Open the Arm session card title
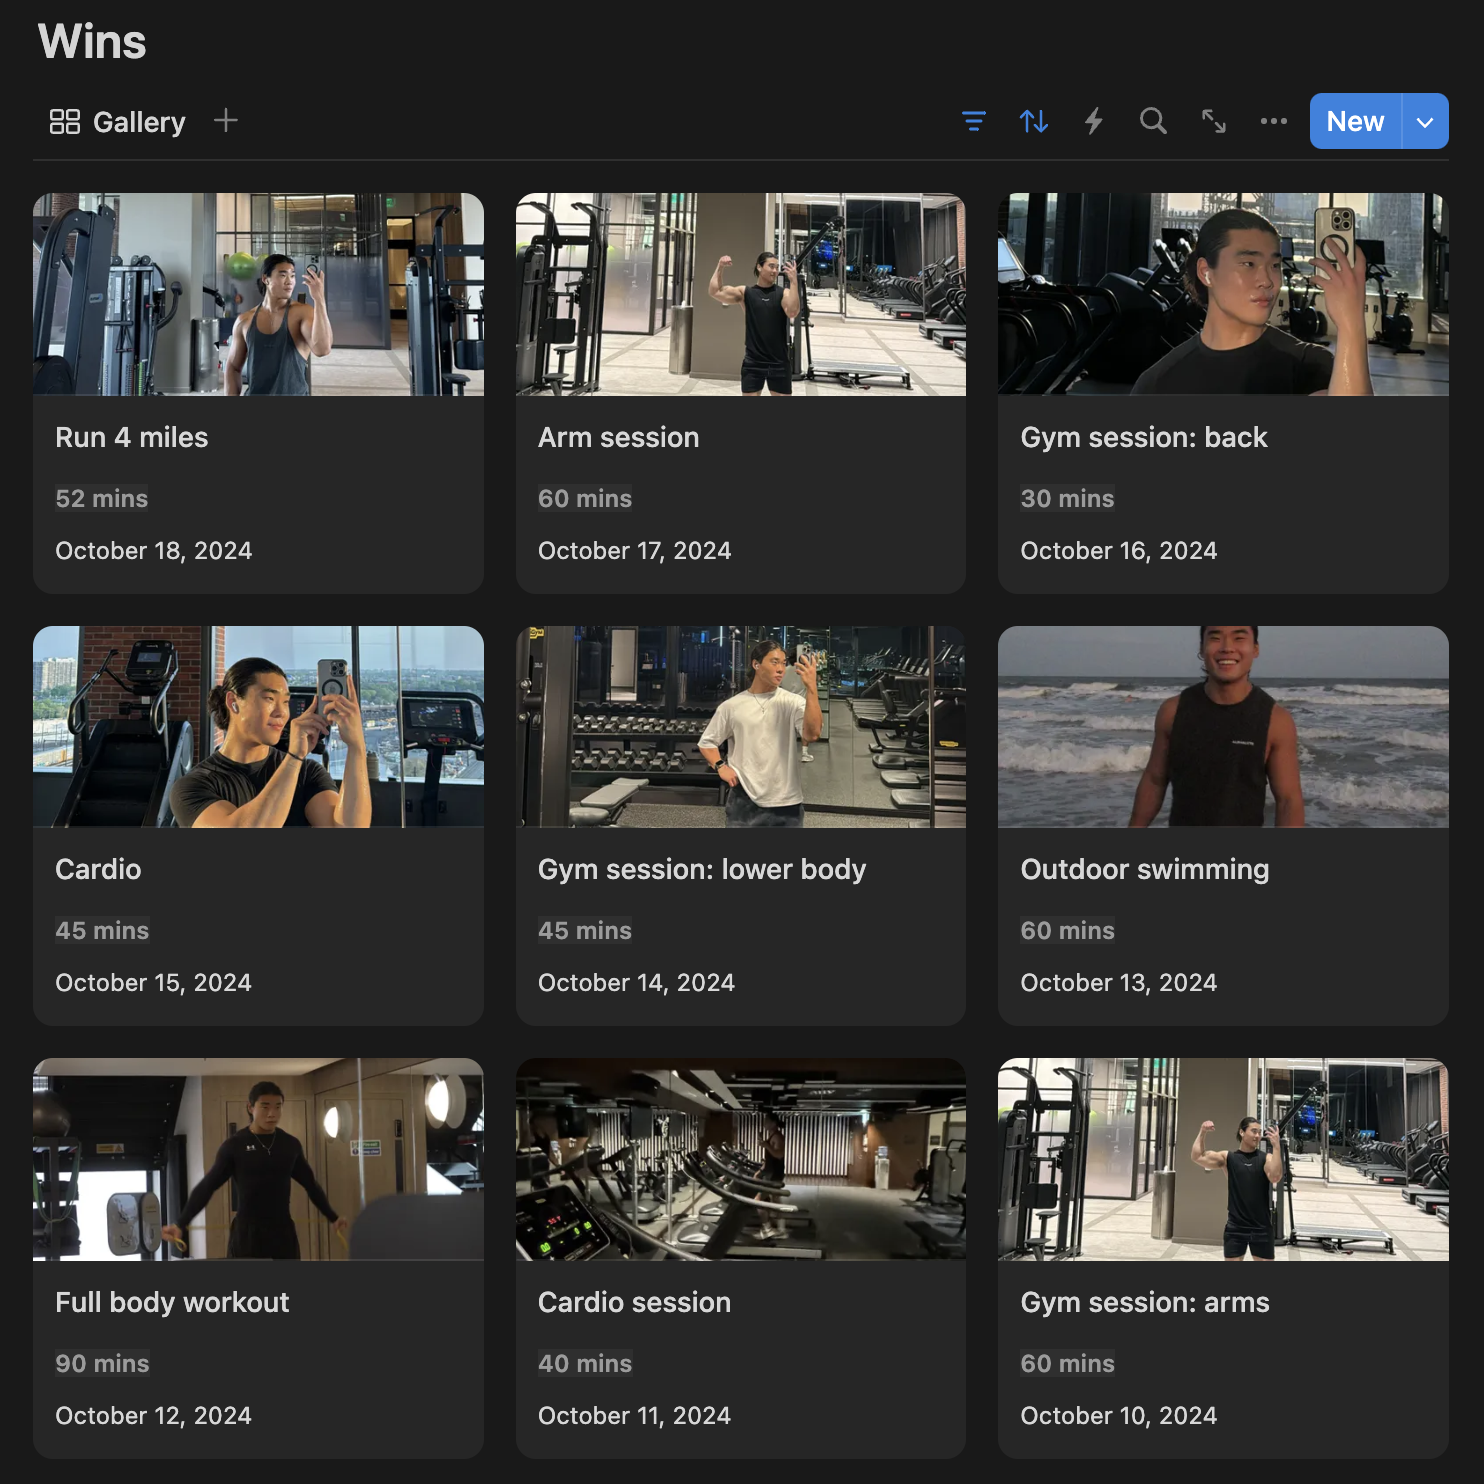Image resolution: width=1484 pixels, height=1484 pixels. point(618,438)
